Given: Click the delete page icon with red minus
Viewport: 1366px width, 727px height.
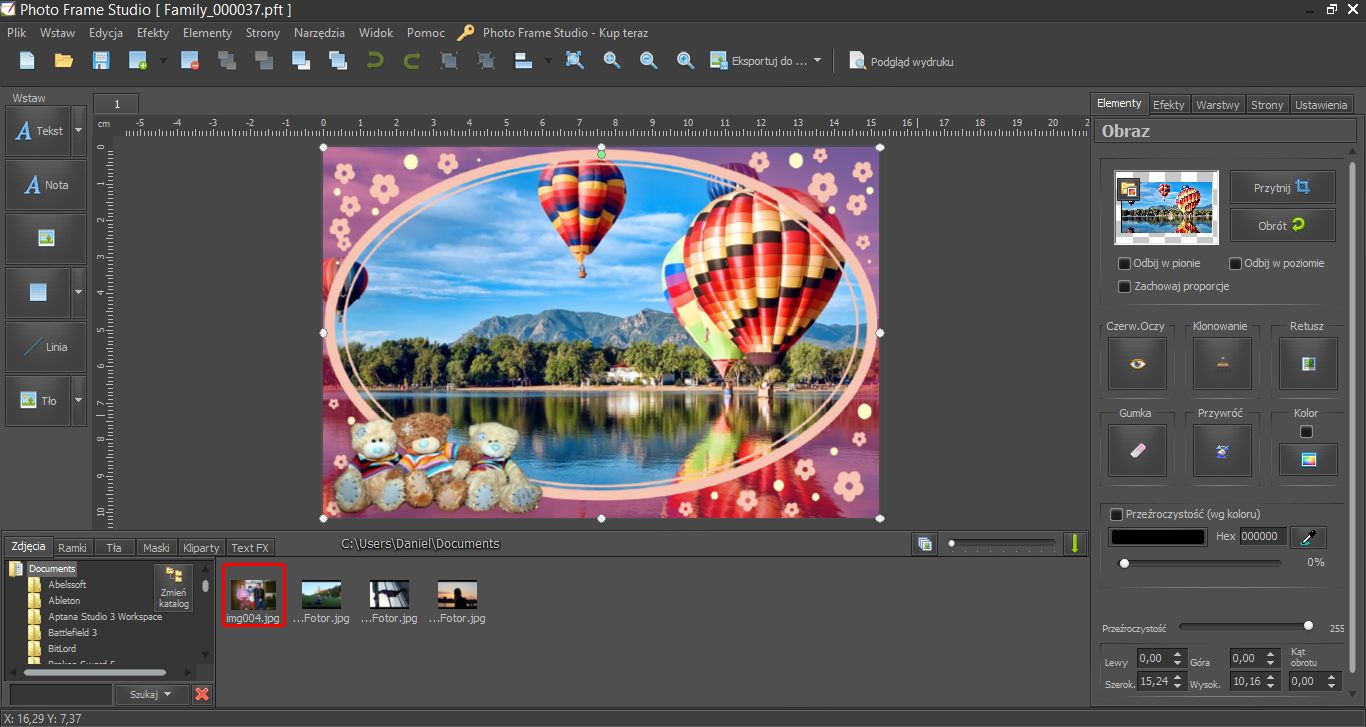Looking at the screenshot, I should (190, 61).
